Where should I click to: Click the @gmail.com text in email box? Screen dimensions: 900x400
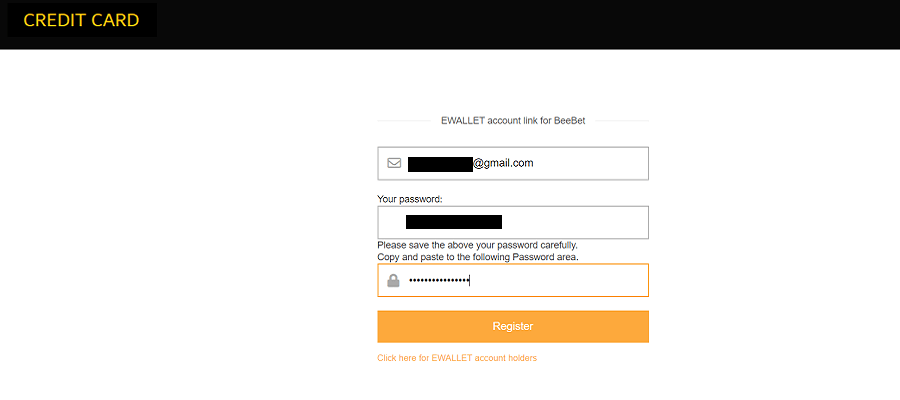point(503,163)
